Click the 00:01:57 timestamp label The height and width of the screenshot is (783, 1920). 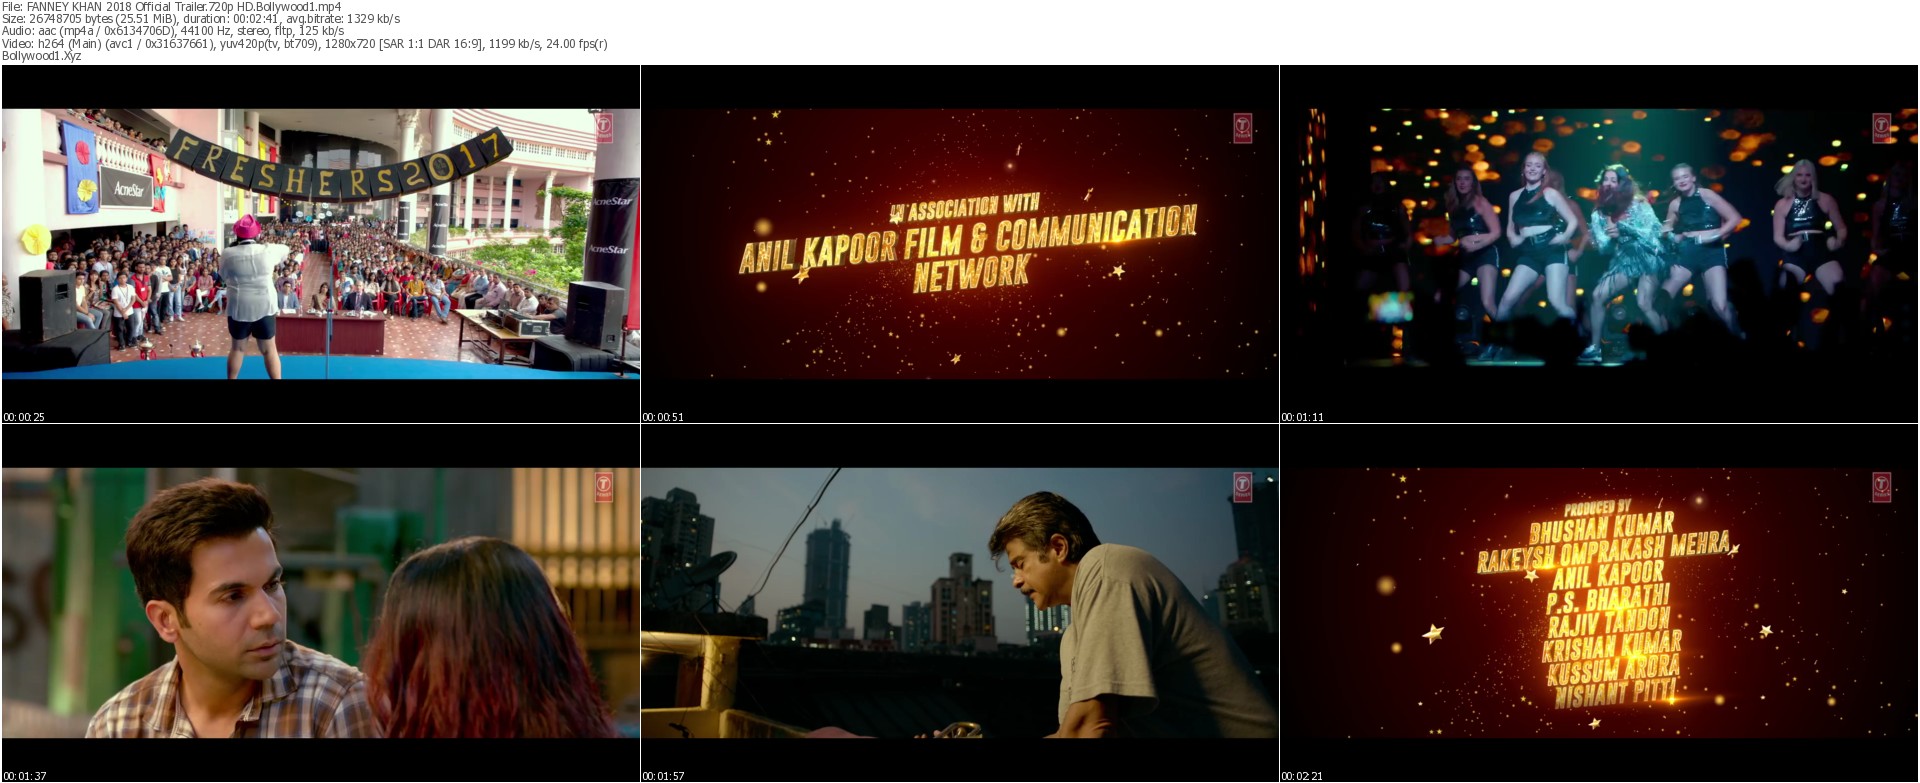[663, 776]
